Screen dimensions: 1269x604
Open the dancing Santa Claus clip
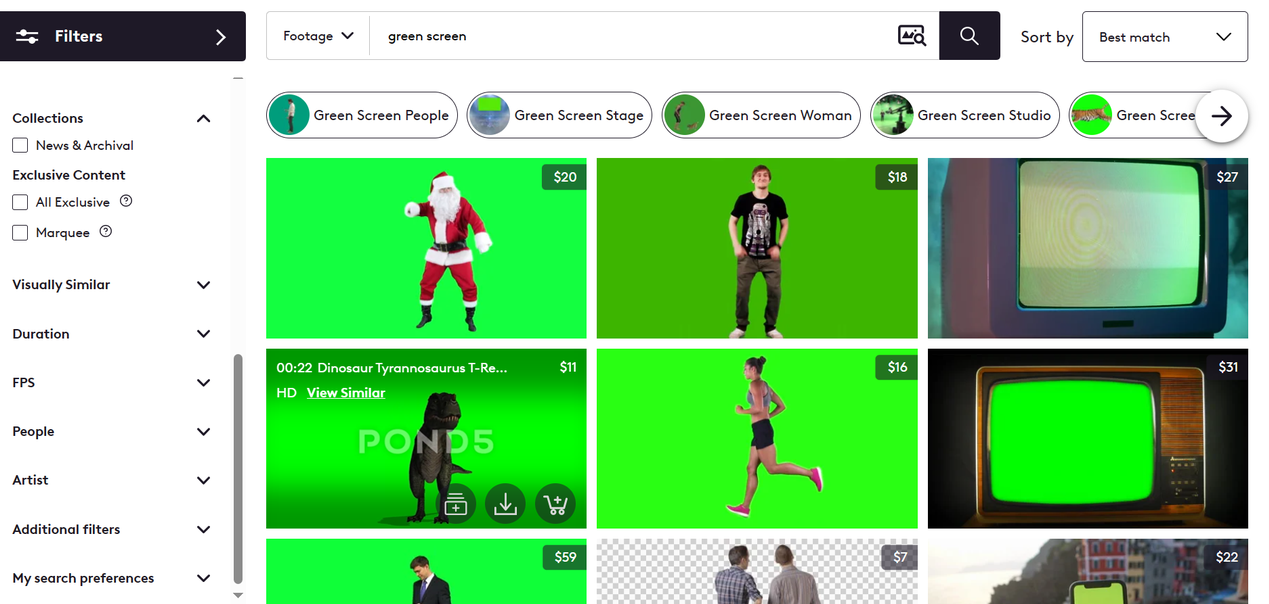click(x=426, y=248)
